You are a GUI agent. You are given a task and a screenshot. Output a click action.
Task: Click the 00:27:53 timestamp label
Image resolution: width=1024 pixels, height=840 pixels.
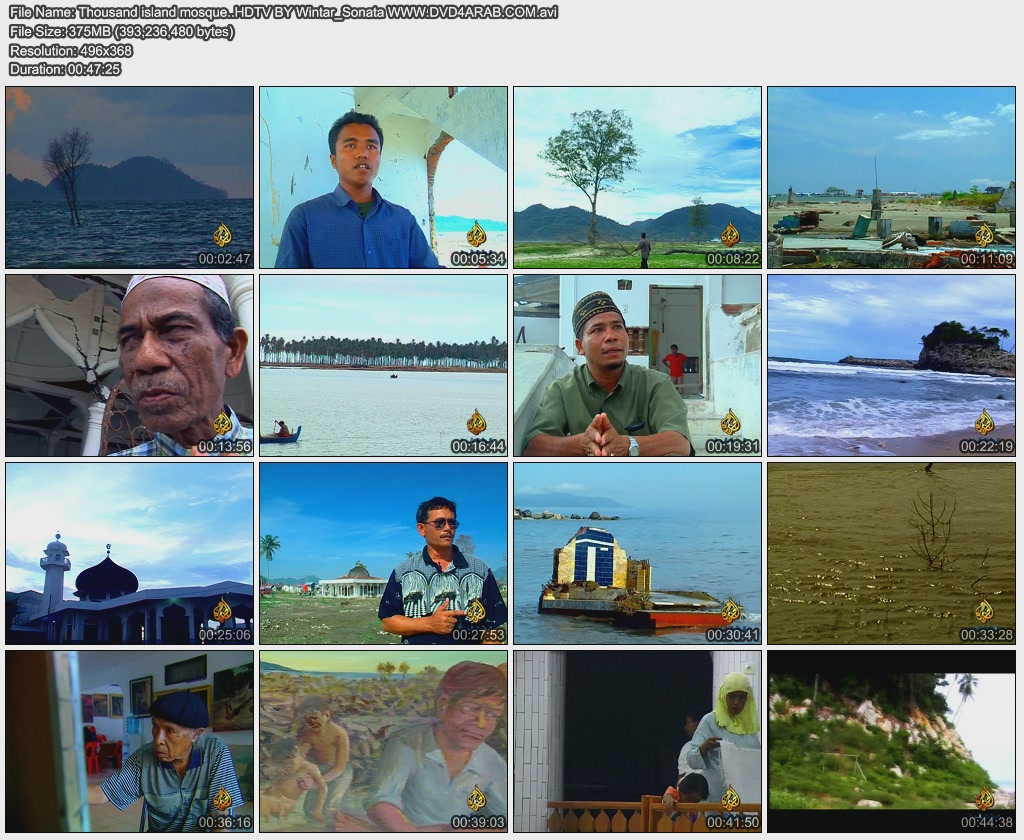tap(478, 635)
